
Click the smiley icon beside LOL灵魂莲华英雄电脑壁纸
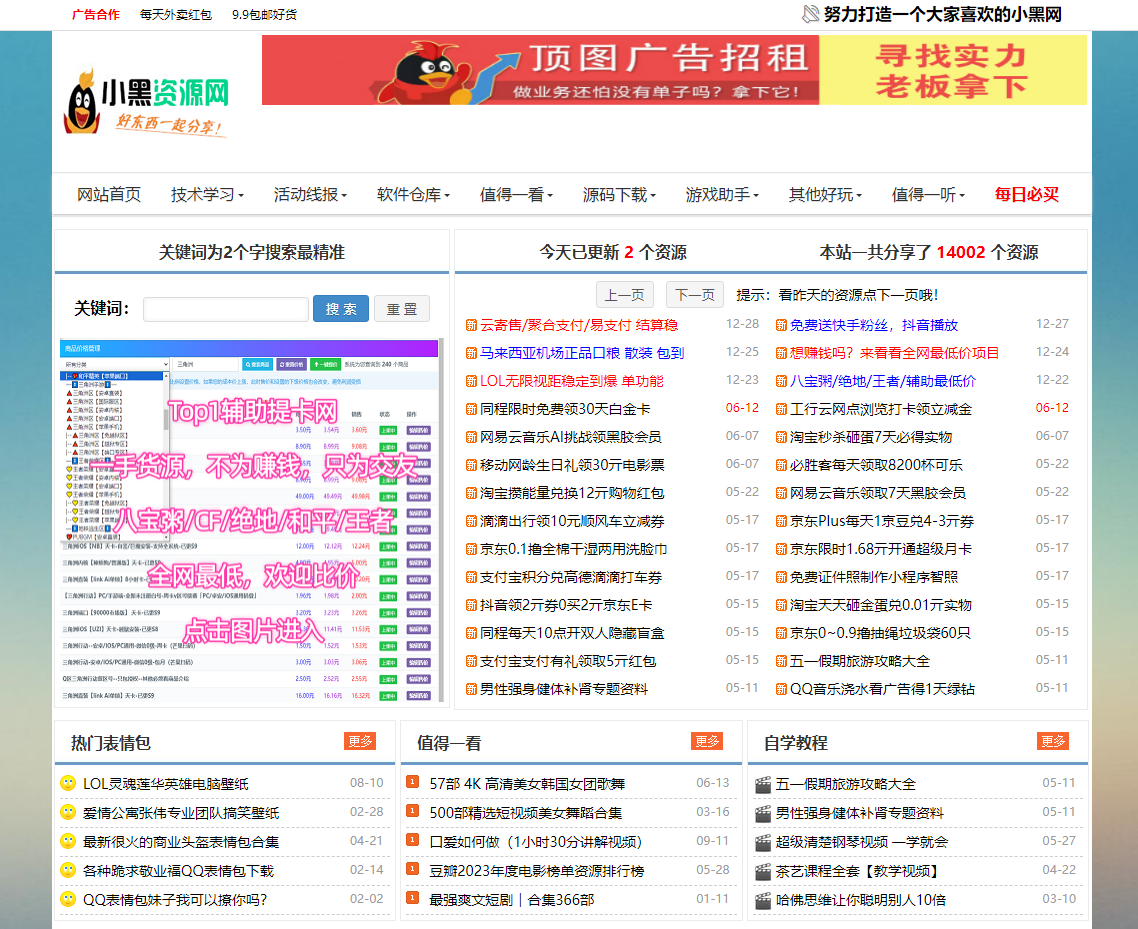(x=67, y=783)
